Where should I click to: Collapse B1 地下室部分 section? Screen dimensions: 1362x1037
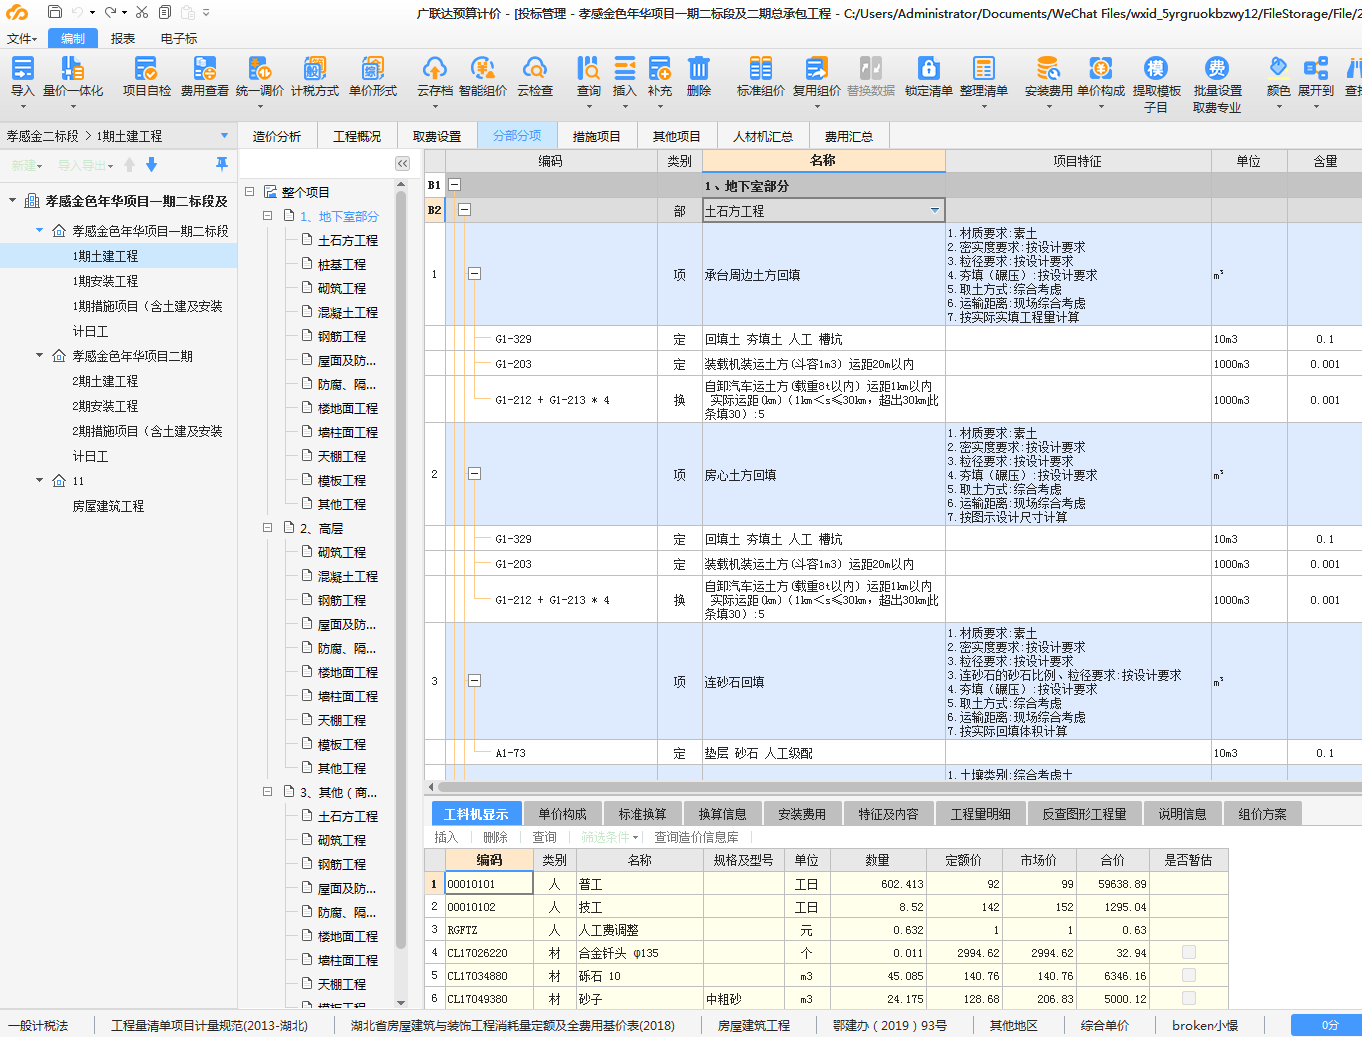coord(454,185)
